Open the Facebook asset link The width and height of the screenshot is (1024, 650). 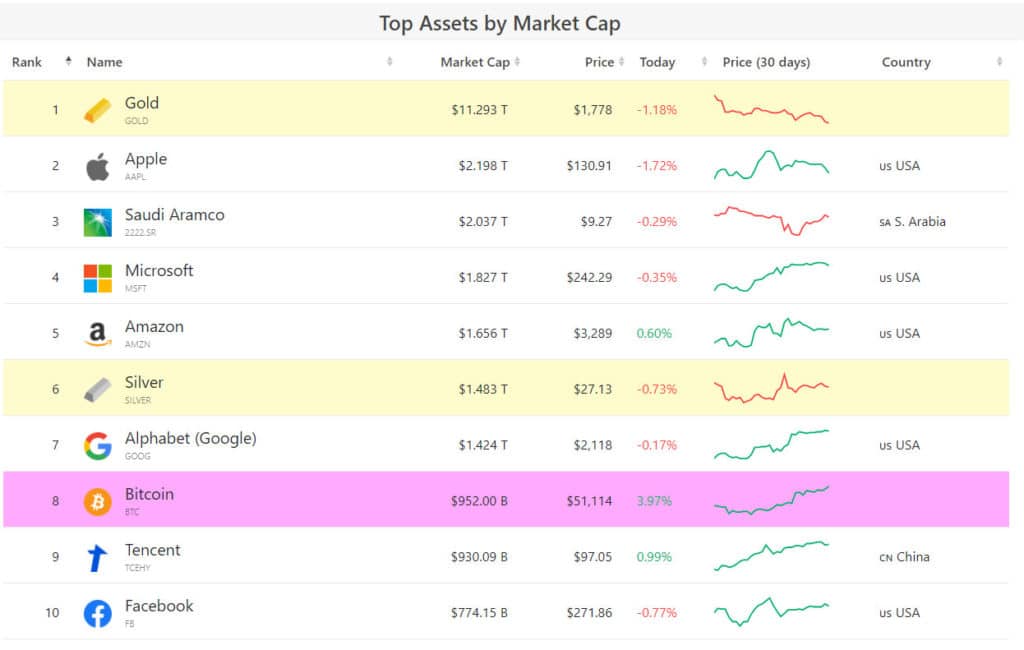(159, 606)
